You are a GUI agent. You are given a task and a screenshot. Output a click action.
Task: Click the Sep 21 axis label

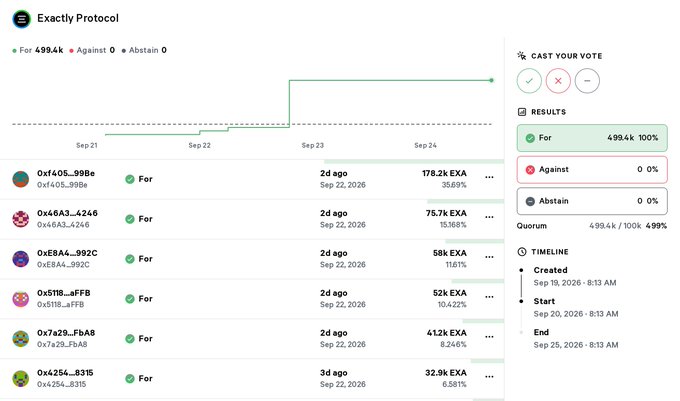tap(87, 145)
